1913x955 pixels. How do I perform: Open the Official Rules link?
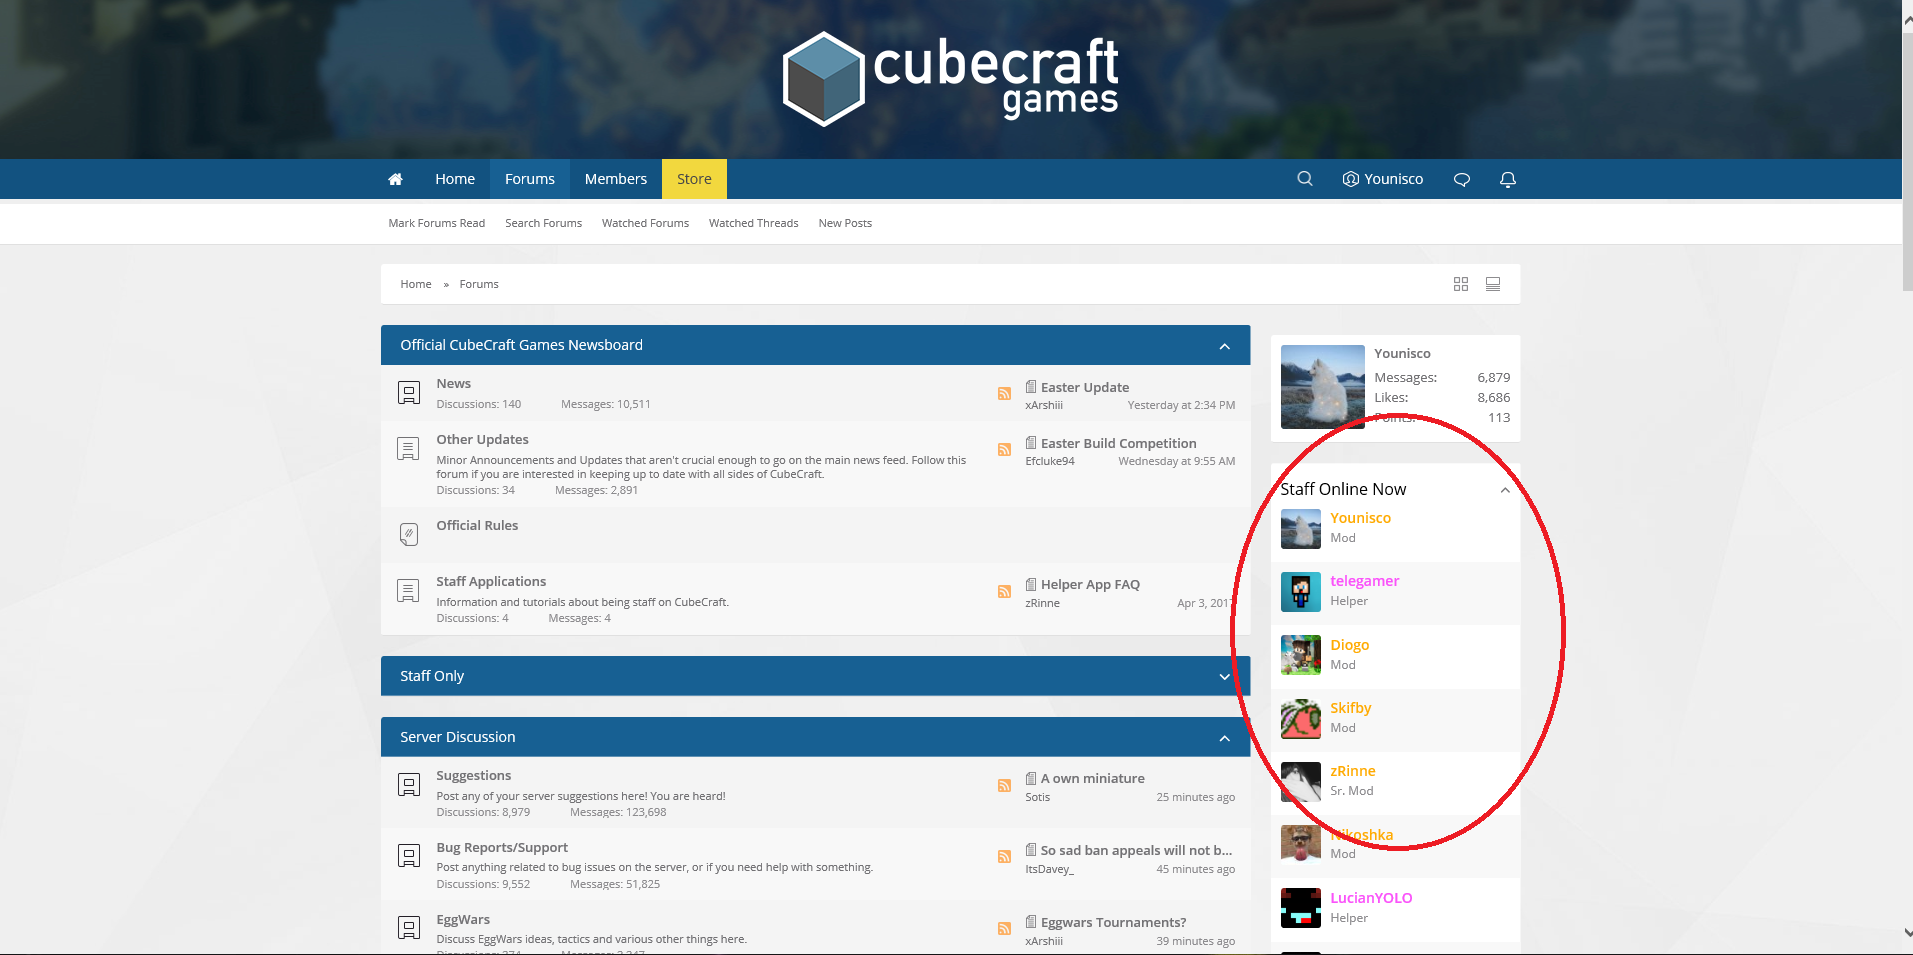[x=477, y=526]
